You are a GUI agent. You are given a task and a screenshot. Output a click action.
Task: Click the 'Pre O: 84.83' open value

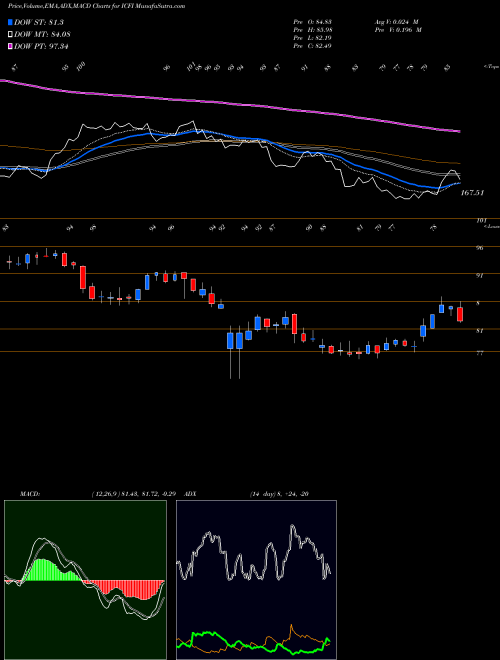coord(312,21)
